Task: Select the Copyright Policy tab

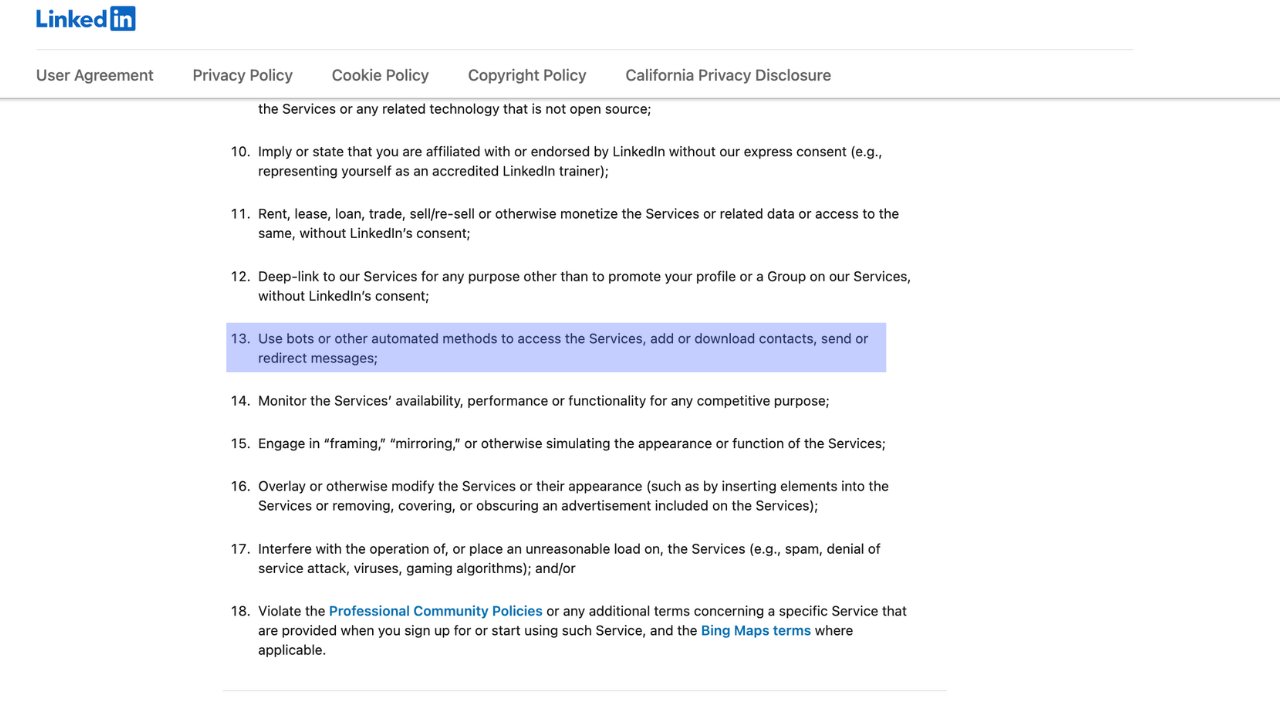Action: [527, 75]
